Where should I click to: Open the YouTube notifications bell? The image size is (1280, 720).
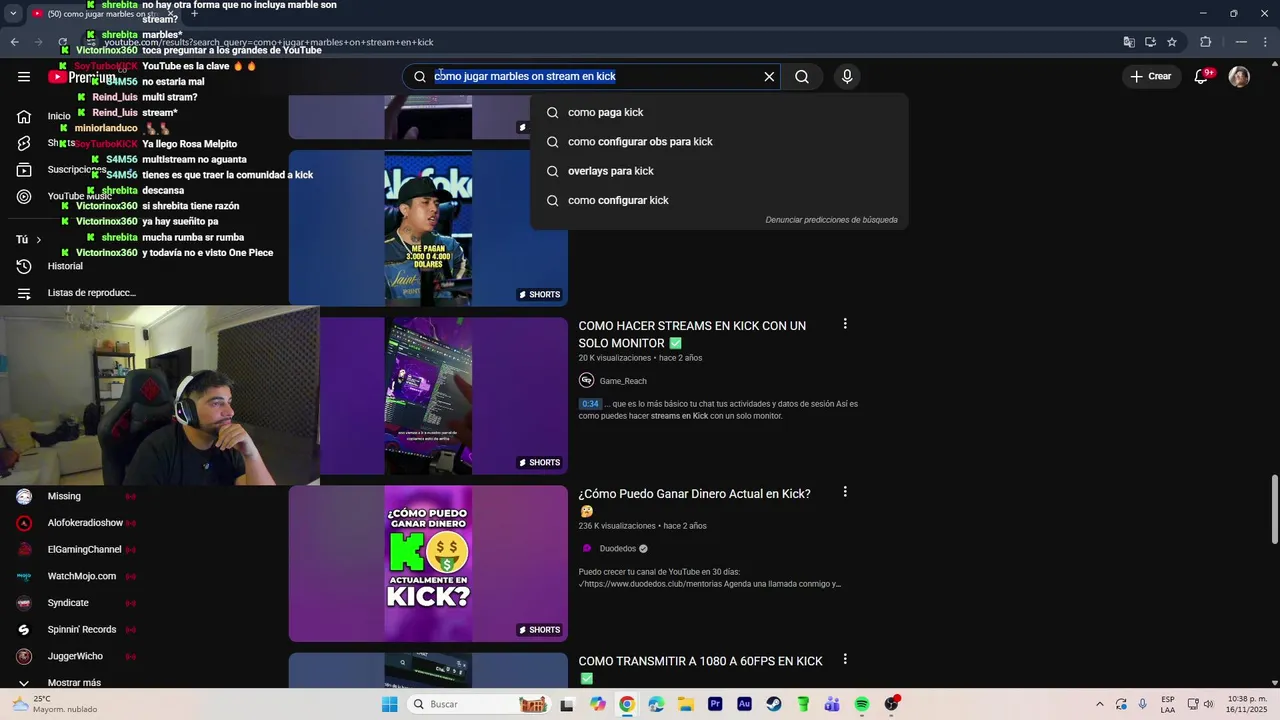pyautogui.click(x=1202, y=77)
